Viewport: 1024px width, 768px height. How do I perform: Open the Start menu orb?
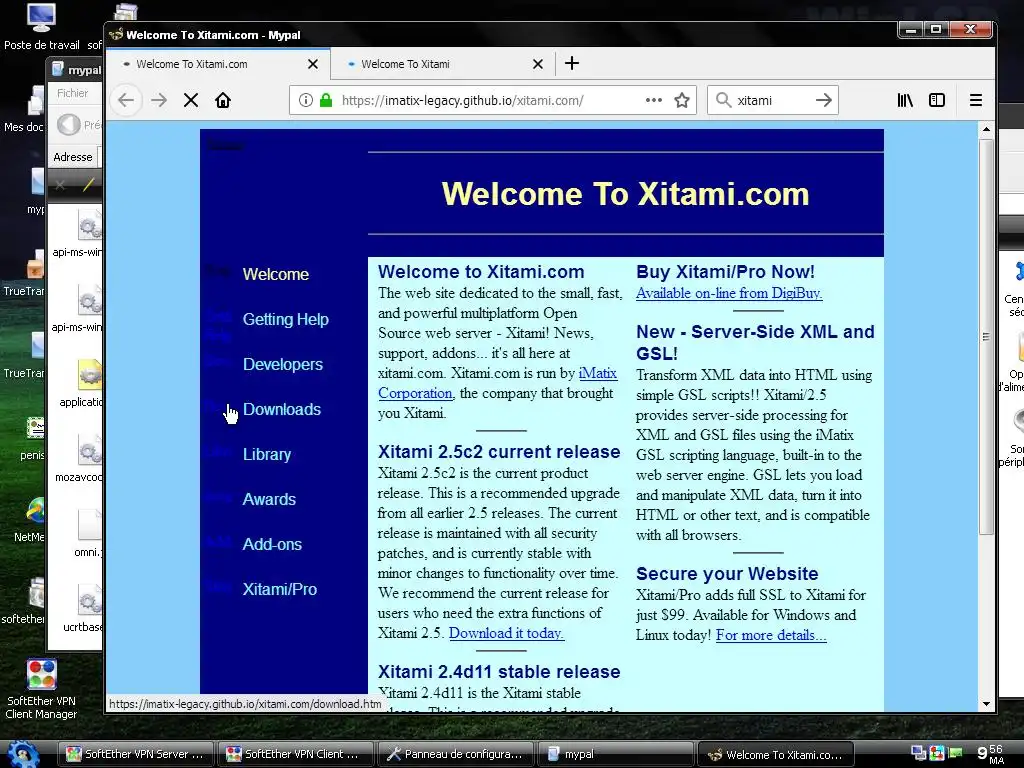coord(23,754)
